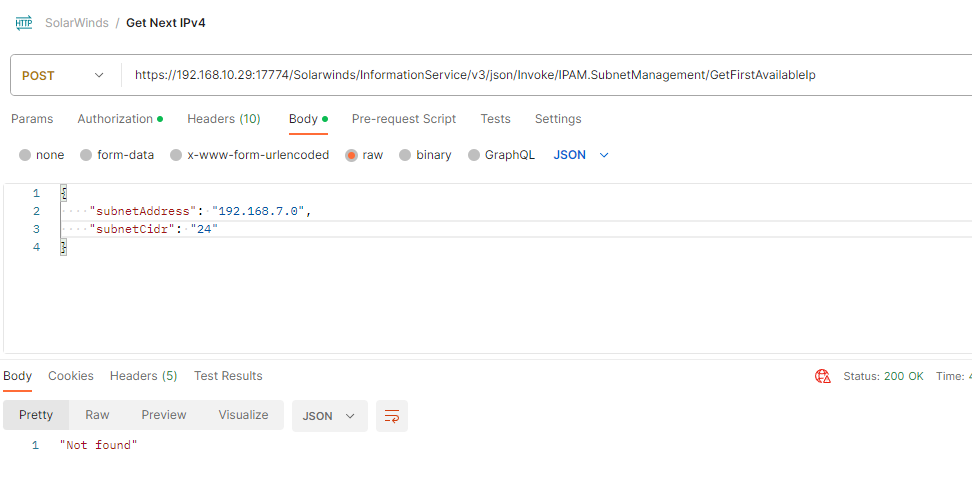Screen dimensions: 972x490
Task: Click line number 4 in the body editor
Action: tap(37, 247)
